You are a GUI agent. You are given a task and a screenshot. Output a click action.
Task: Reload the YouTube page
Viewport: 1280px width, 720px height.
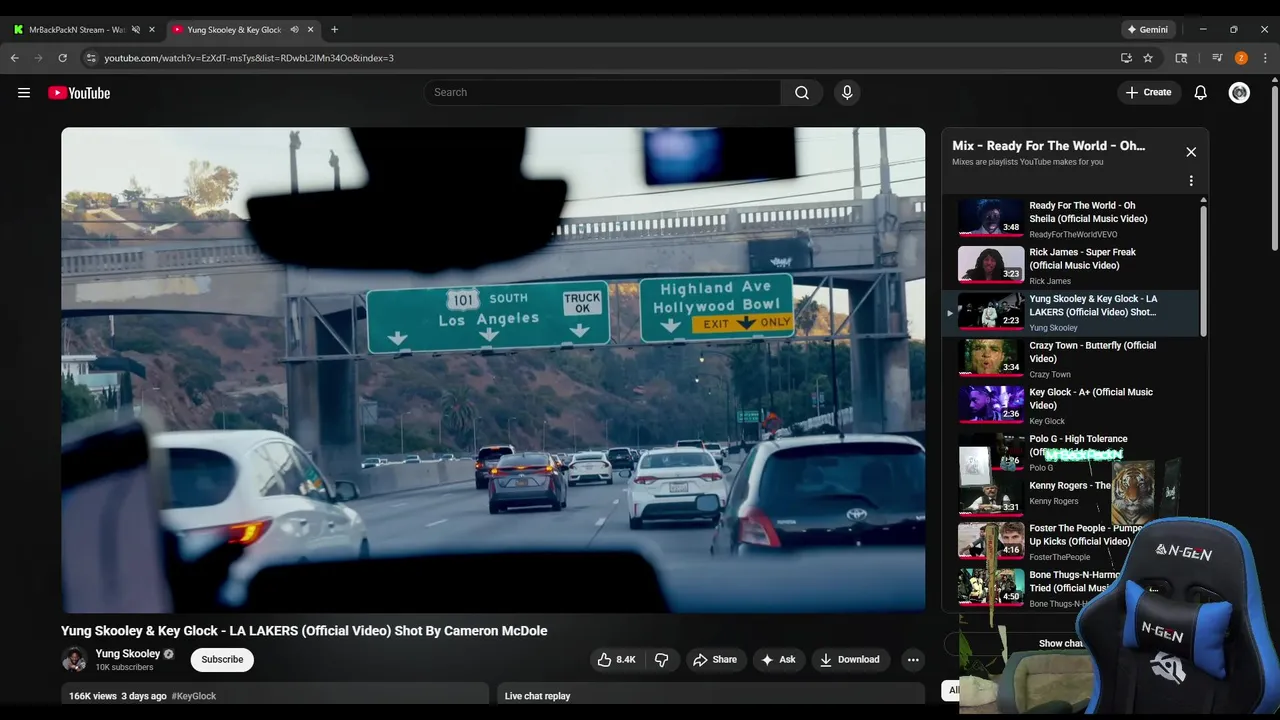tap(62, 58)
